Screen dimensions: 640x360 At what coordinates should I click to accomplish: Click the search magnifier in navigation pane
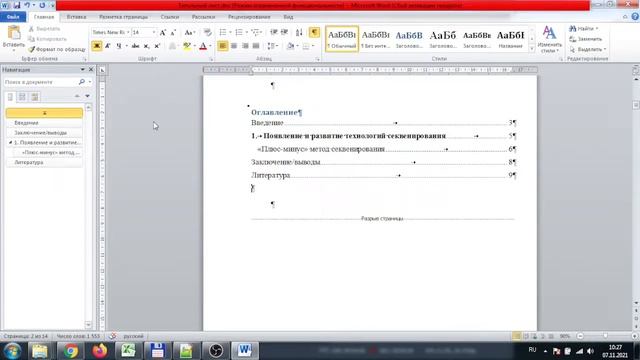[x=82, y=82]
